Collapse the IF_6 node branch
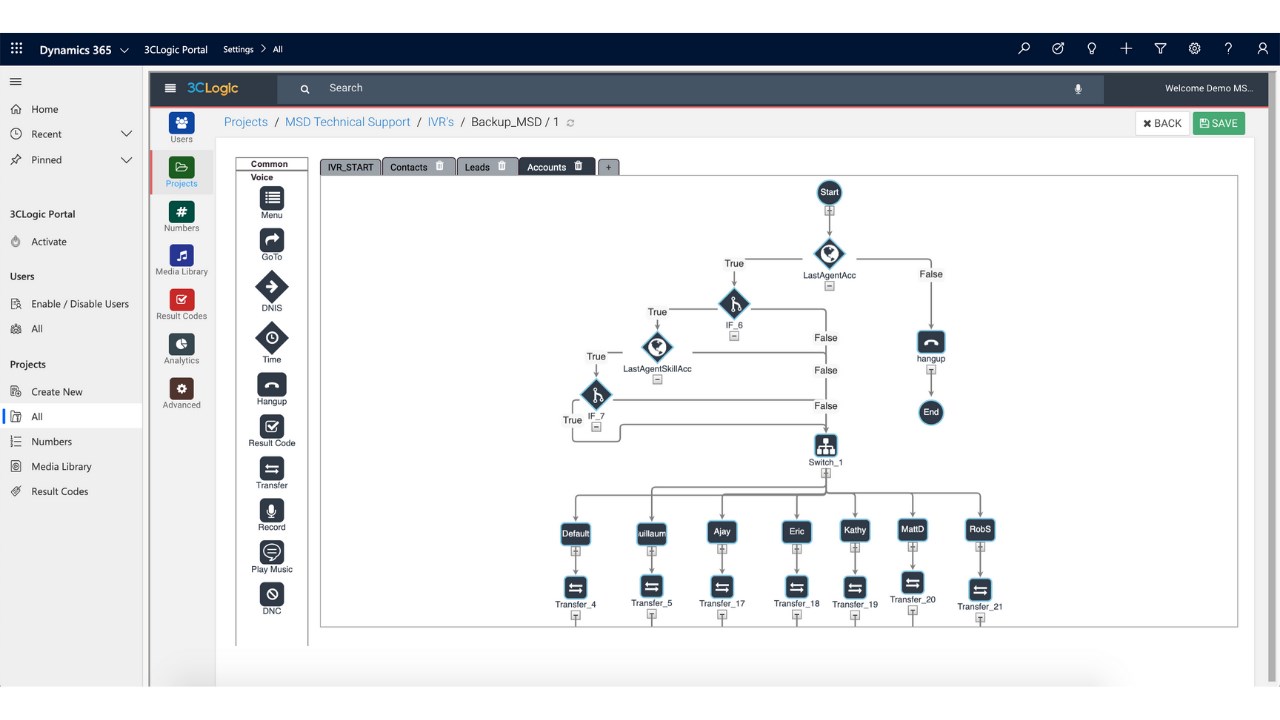 coord(734,336)
